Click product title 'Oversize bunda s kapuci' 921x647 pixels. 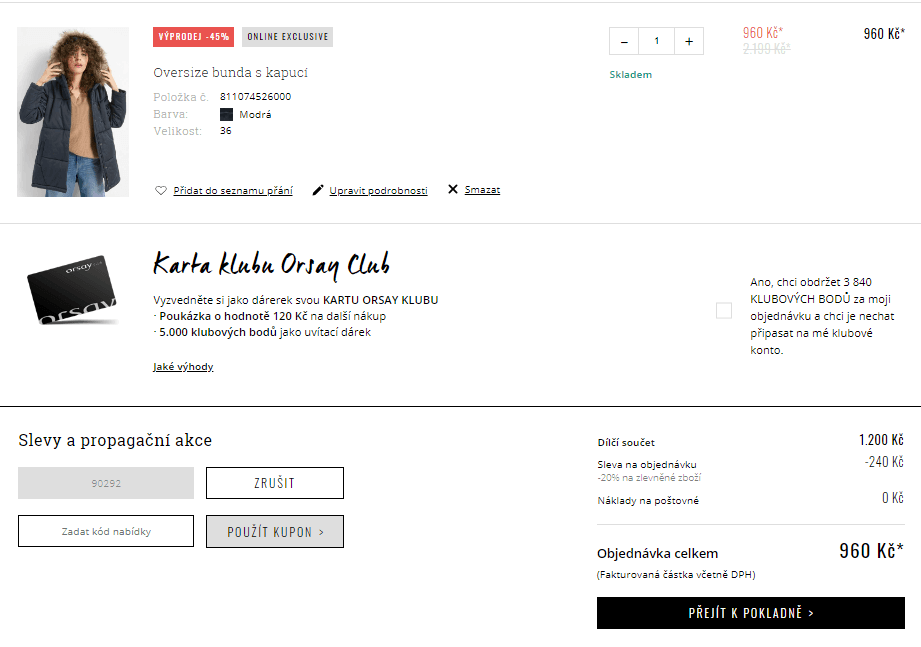coord(230,72)
